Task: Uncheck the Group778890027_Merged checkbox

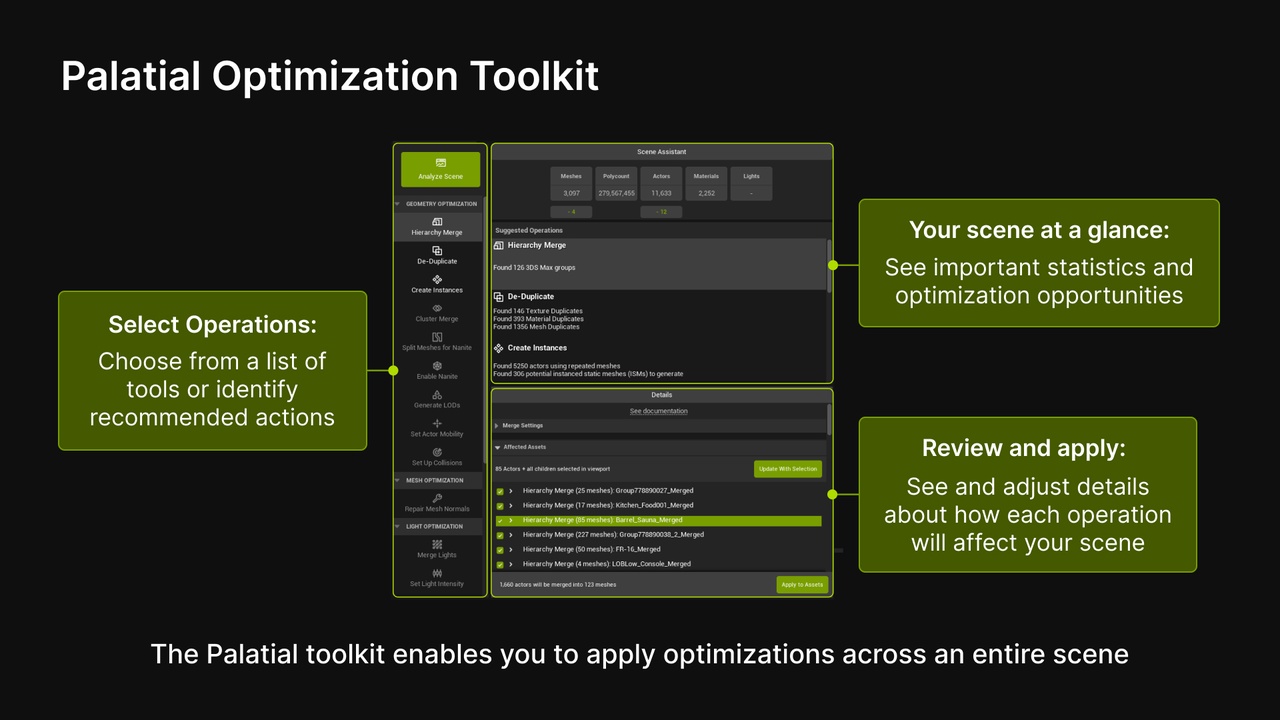Action: click(500, 491)
